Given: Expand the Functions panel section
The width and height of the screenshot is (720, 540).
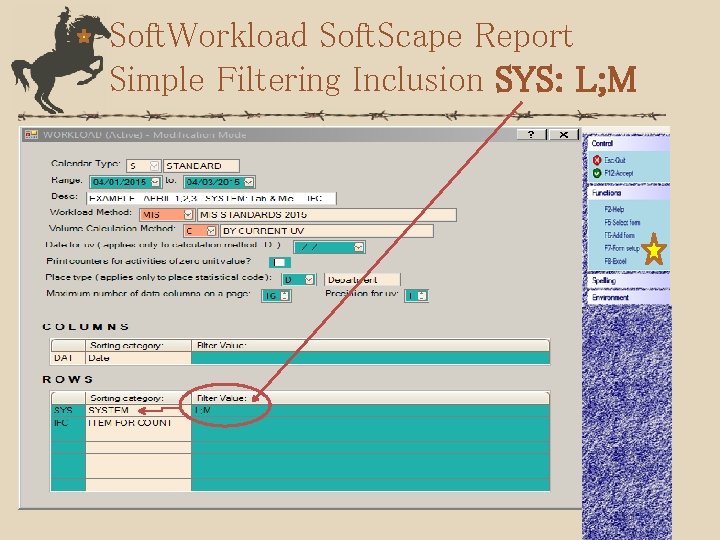Looking at the screenshot, I should point(628,193).
